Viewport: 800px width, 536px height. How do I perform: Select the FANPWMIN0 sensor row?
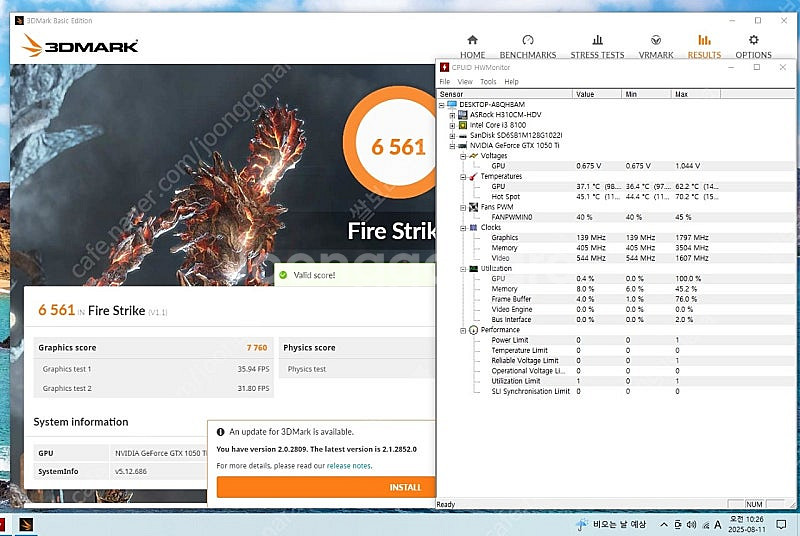click(616, 217)
